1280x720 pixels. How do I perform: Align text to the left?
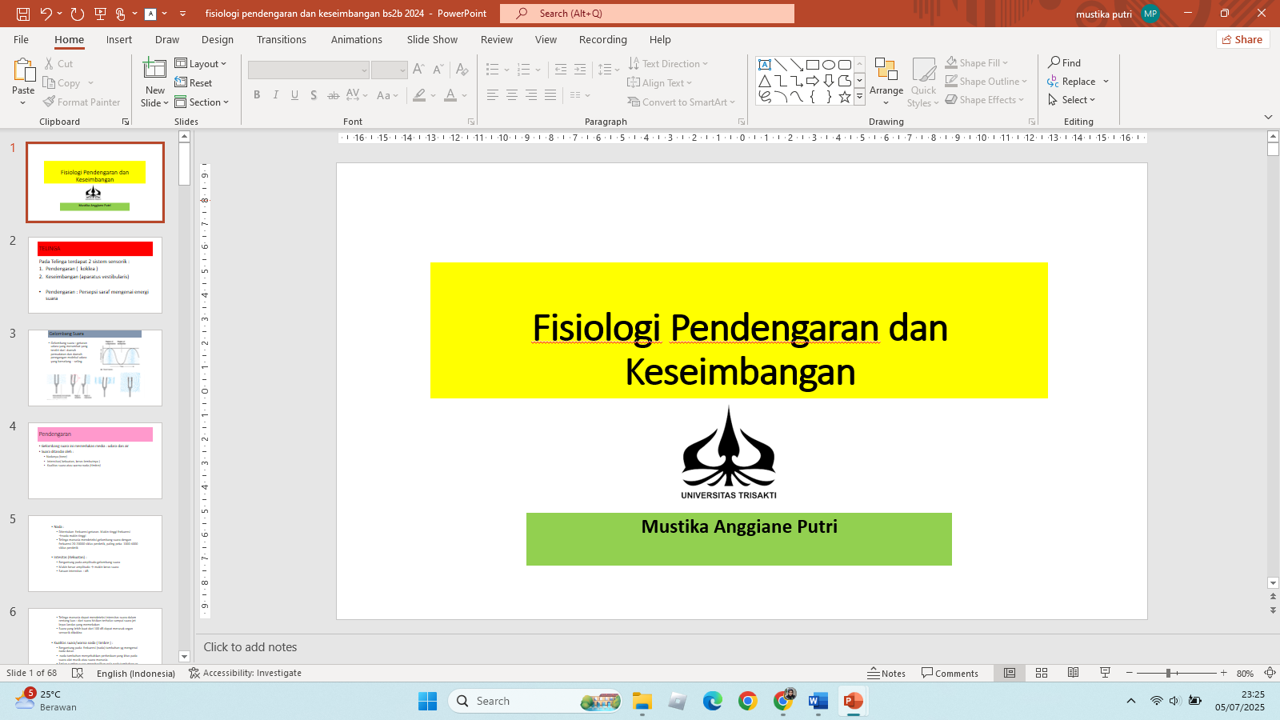(492, 95)
